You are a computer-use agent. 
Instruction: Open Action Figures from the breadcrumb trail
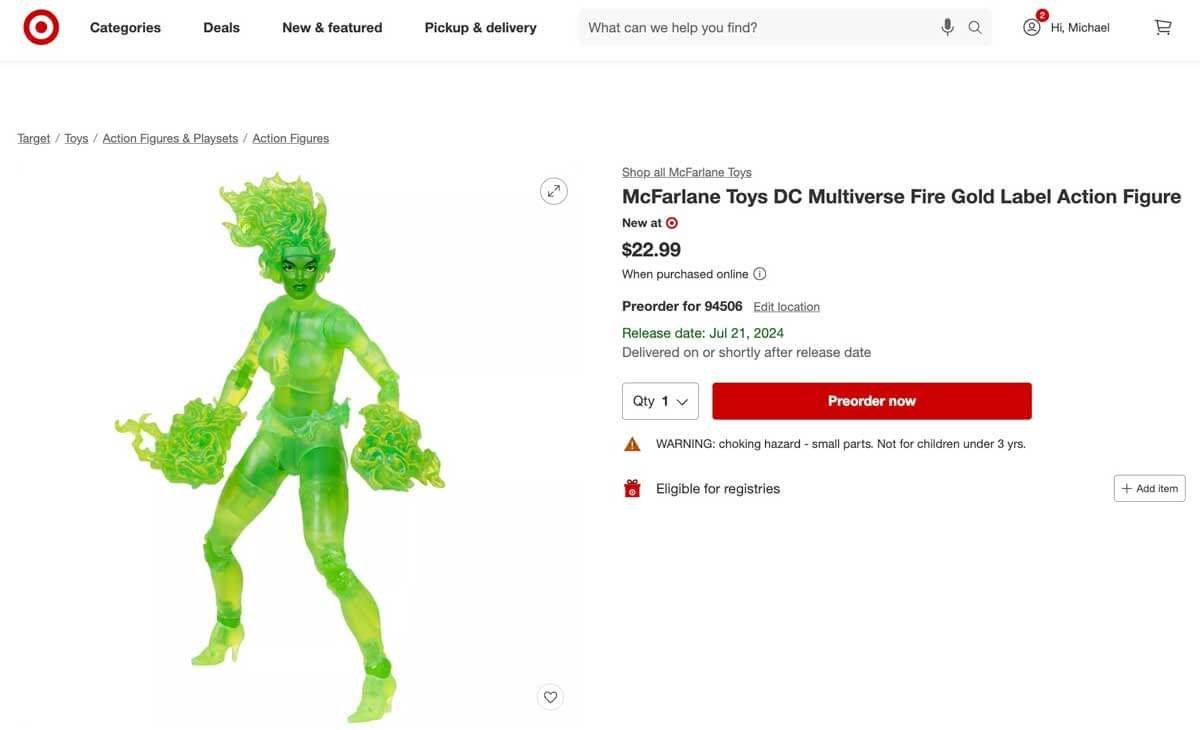tap(289, 137)
